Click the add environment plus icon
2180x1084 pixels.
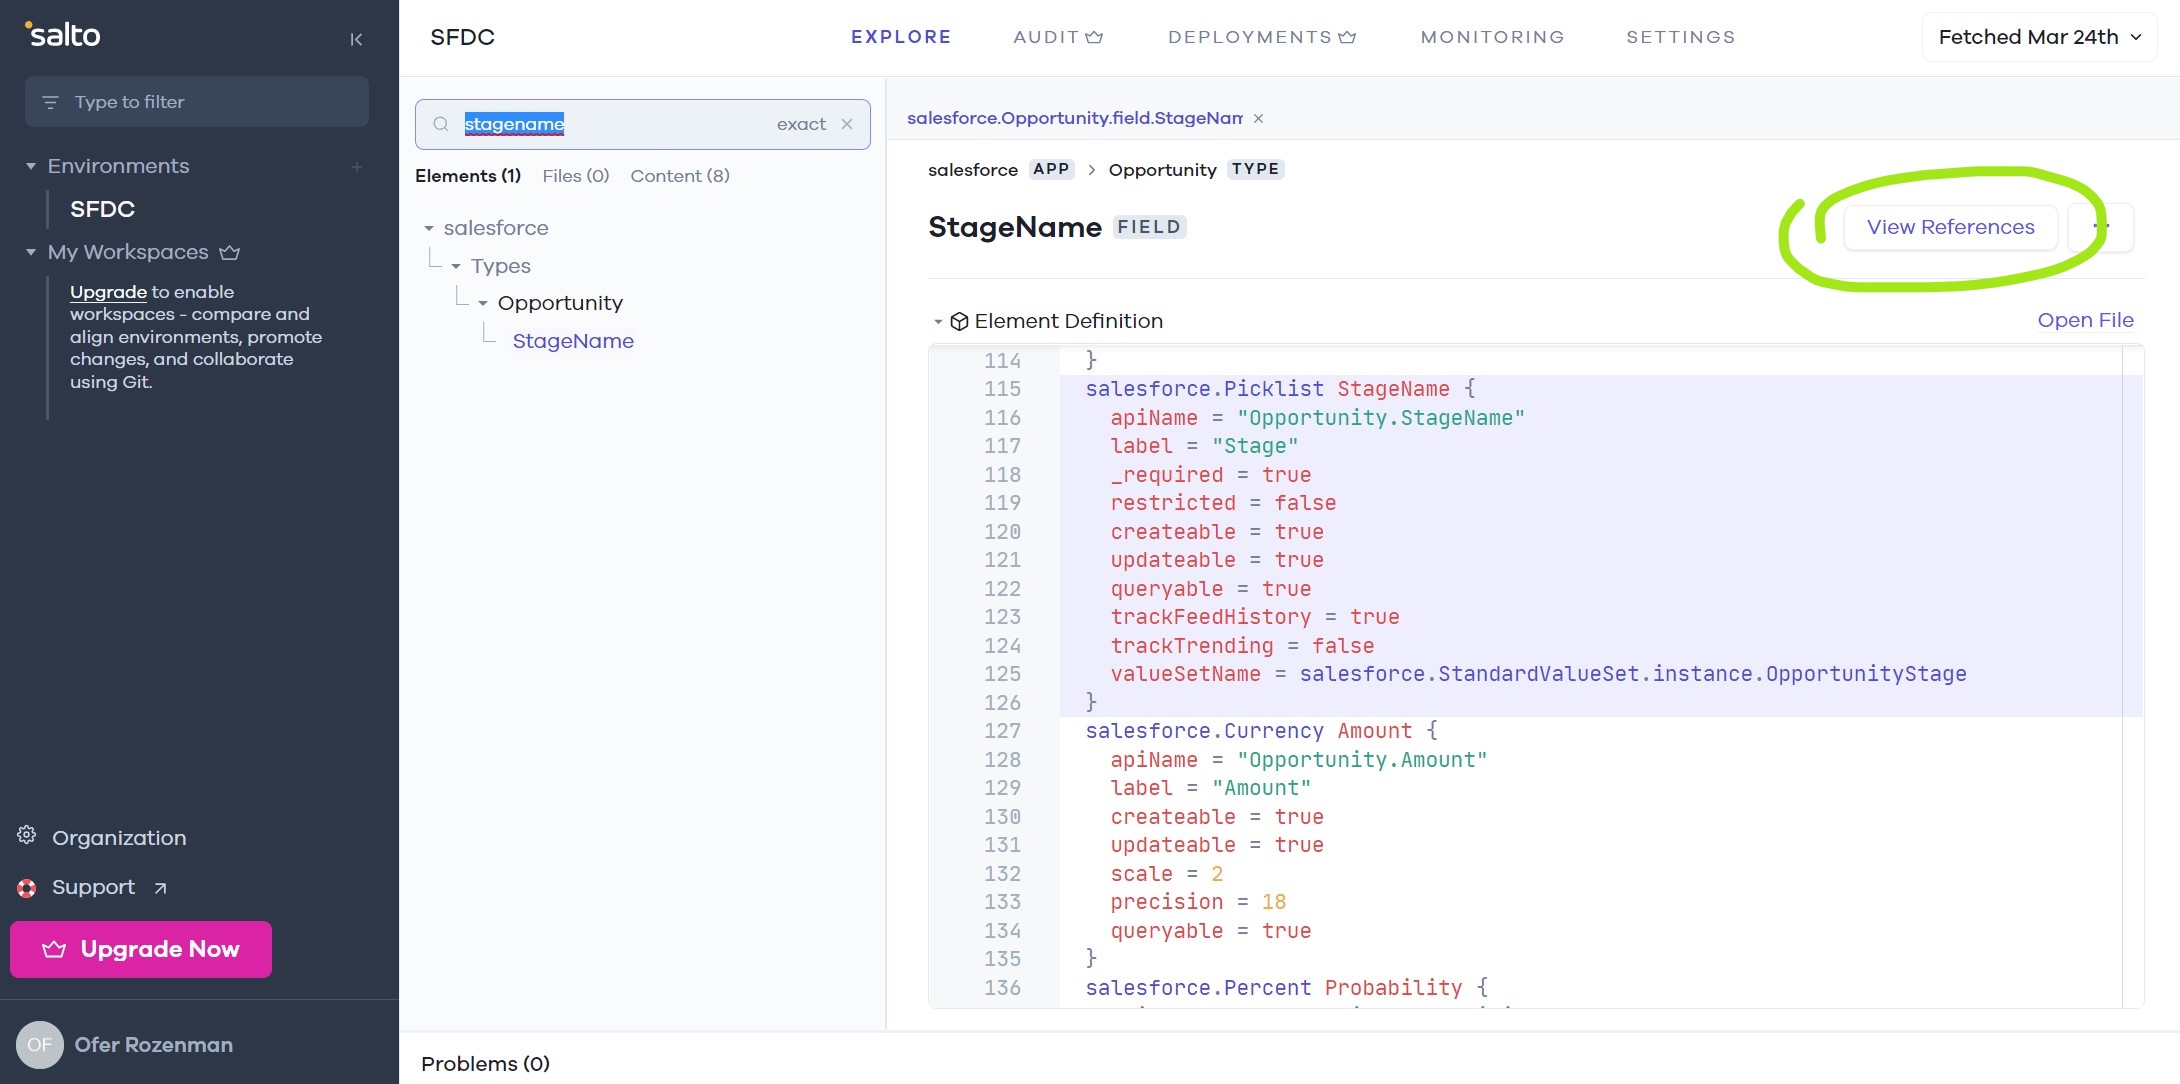[357, 167]
